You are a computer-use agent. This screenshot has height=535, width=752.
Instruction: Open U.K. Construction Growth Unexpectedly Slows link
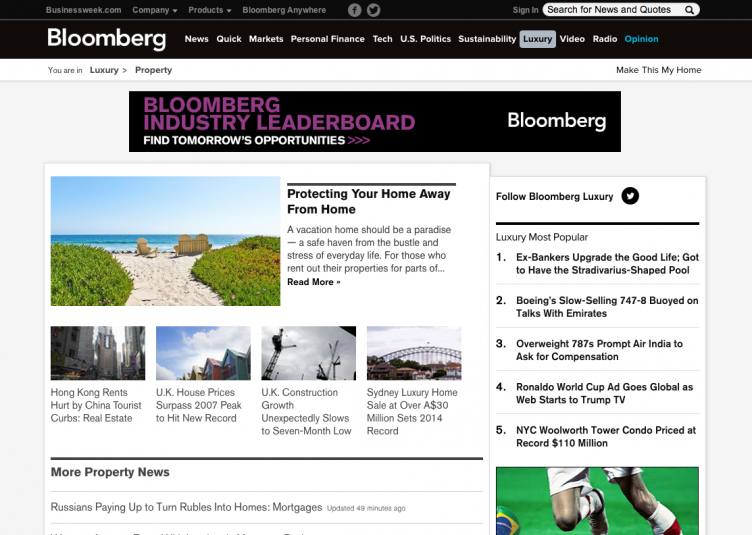tap(306, 411)
